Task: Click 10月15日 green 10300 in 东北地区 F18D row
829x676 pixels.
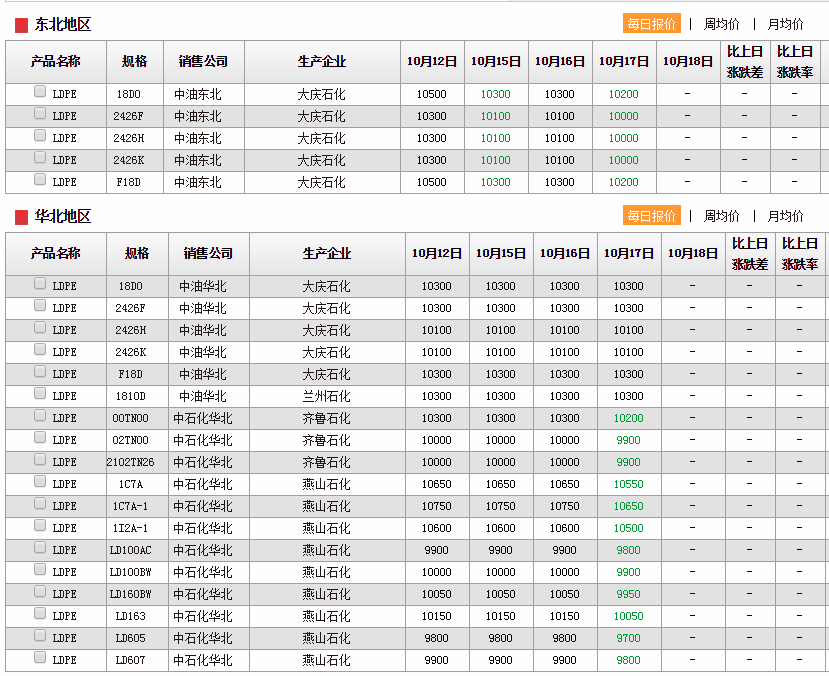Action: click(x=495, y=182)
